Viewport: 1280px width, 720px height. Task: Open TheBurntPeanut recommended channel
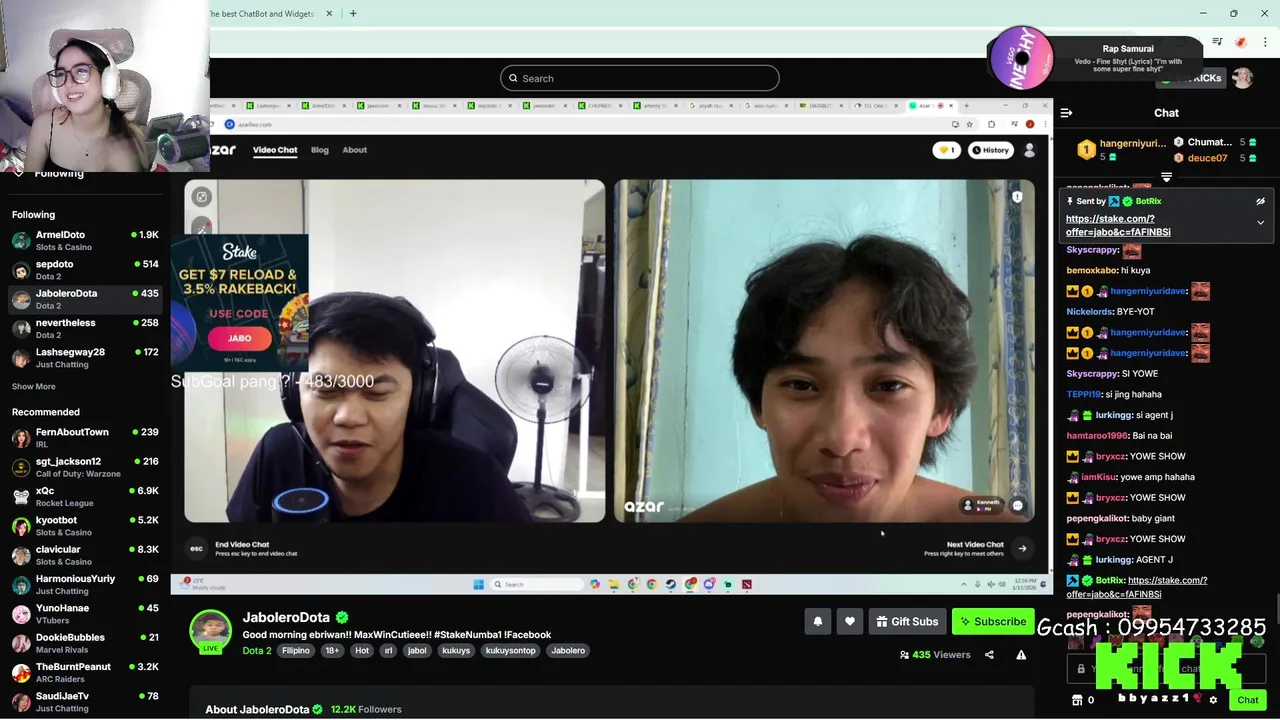(85, 672)
